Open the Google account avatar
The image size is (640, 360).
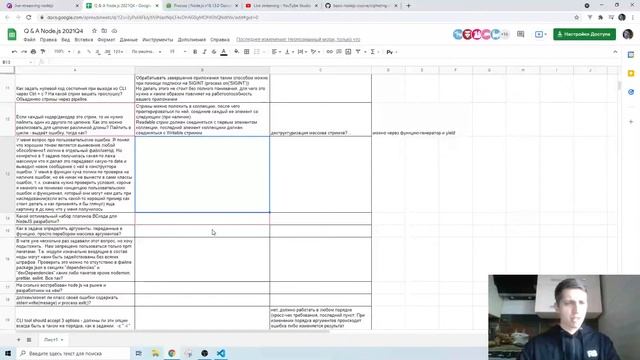tap(628, 34)
